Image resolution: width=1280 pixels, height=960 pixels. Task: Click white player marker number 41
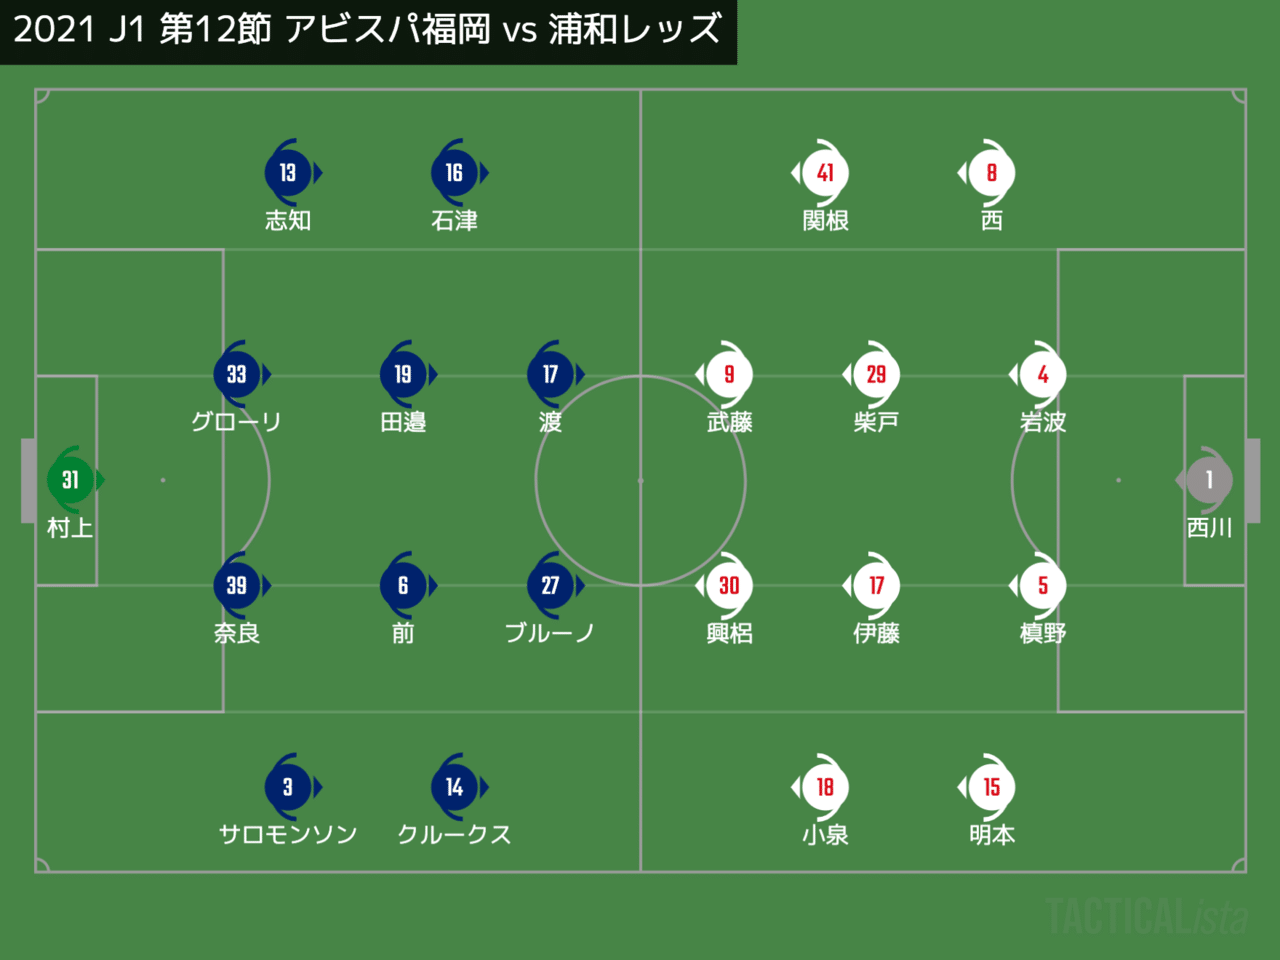pyautogui.click(x=825, y=173)
